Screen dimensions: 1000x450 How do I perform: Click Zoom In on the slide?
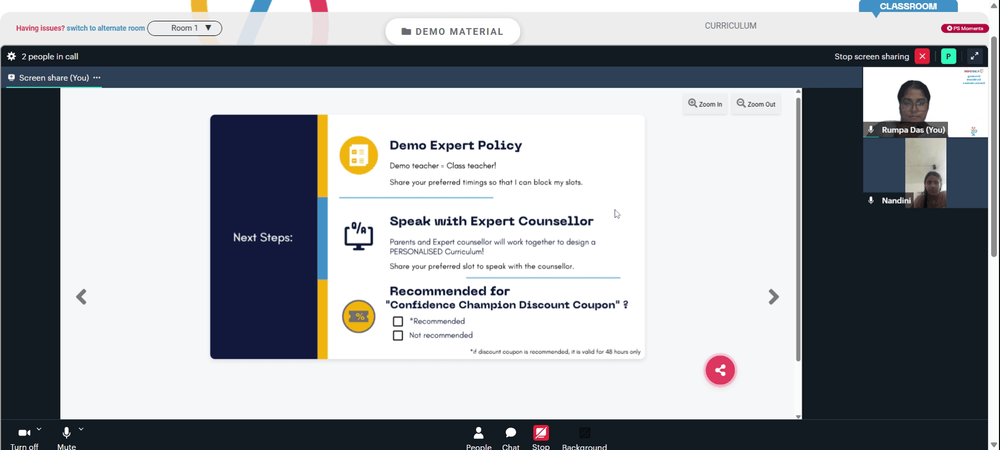(x=705, y=104)
